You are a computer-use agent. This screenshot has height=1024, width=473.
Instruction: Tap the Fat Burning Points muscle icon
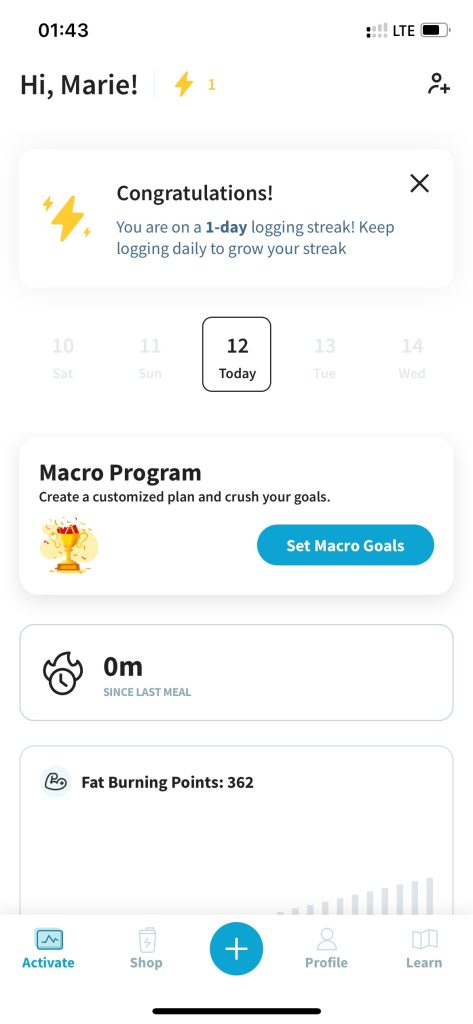tap(56, 782)
